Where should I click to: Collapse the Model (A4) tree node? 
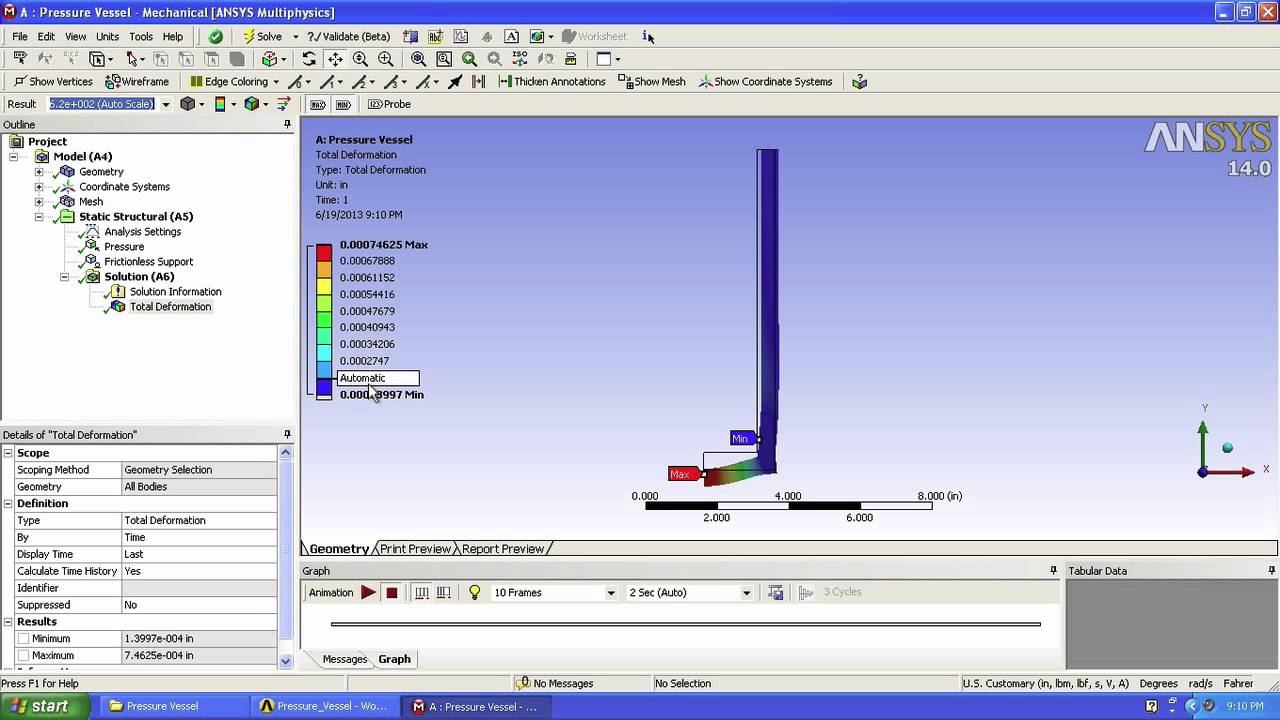pyautogui.click(x=14, y=157)
